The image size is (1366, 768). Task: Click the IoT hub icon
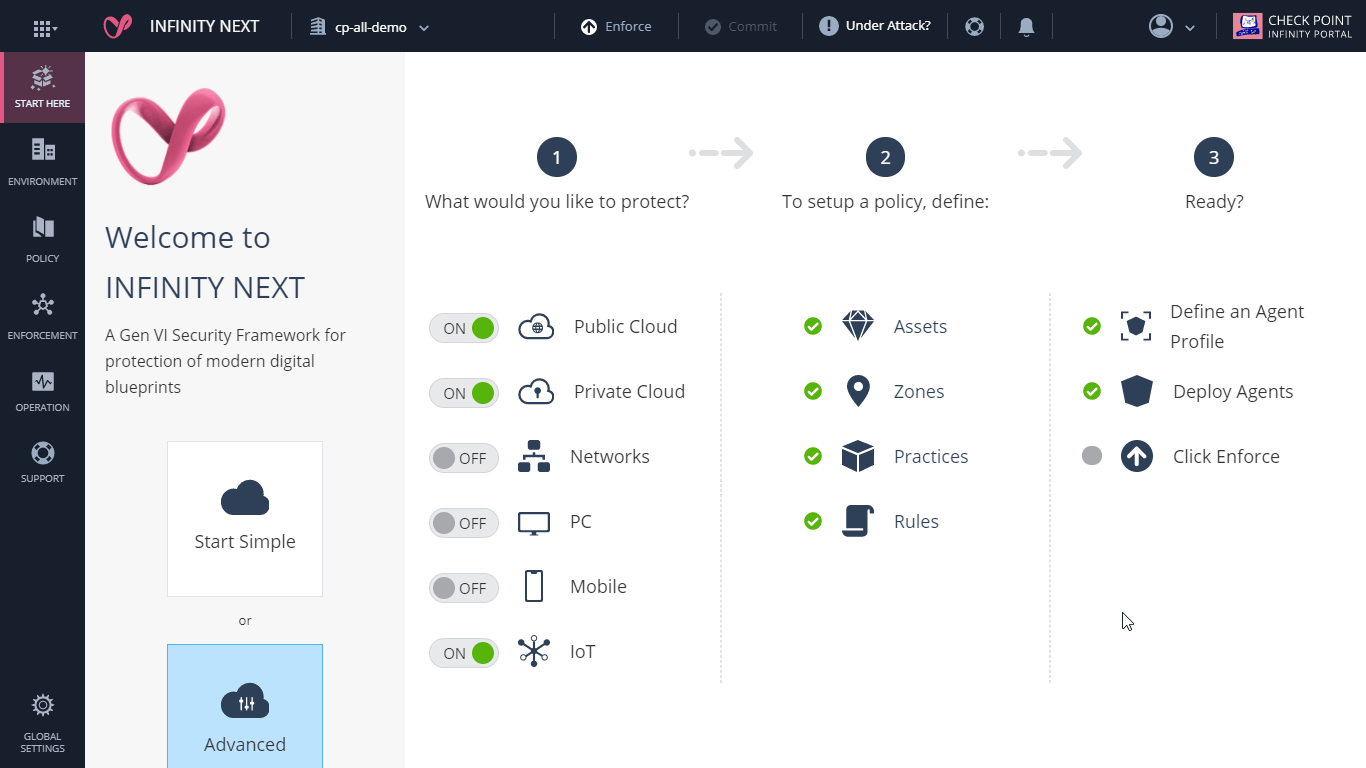[x=534, y=651]
